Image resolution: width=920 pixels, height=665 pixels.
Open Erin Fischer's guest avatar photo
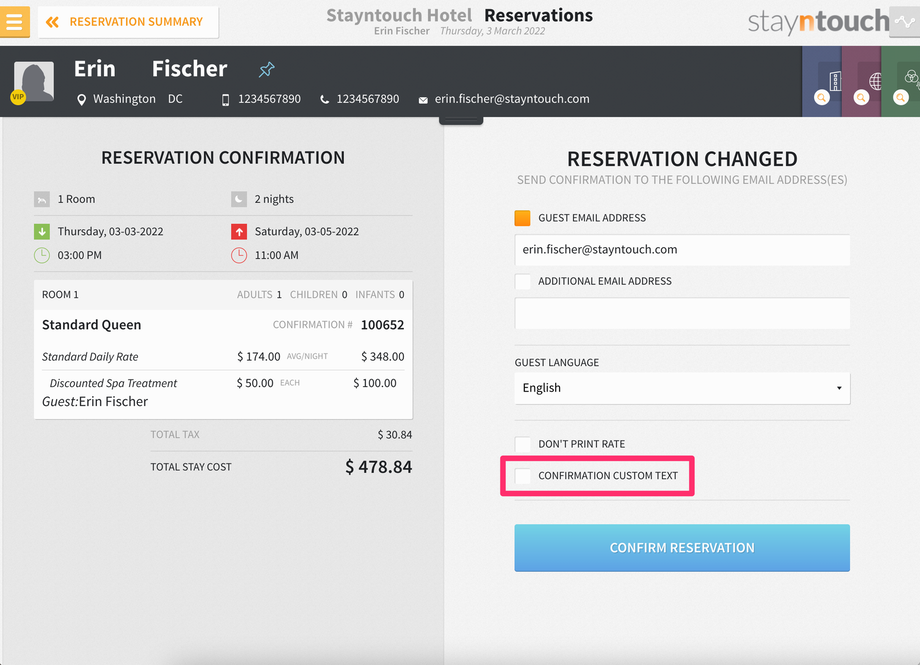click(34, 81)
